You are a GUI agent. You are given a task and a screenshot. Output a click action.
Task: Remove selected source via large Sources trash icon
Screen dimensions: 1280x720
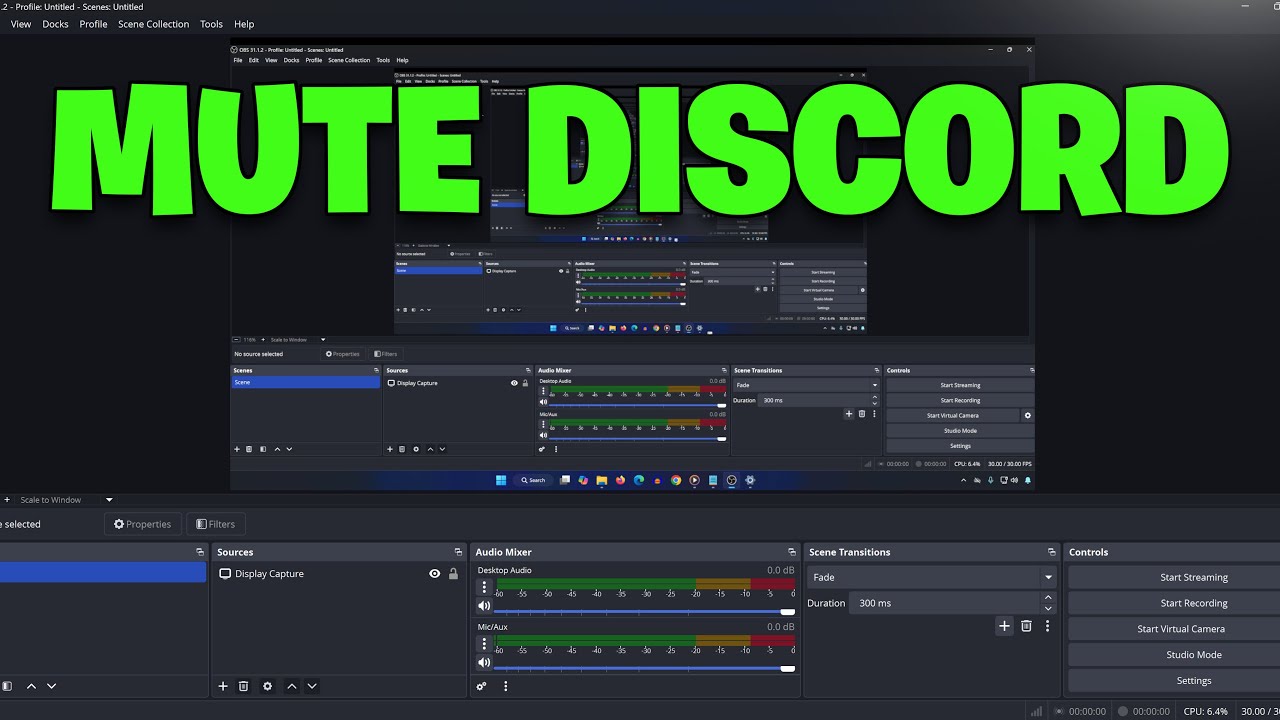pyautogui.click(x=243, y=686)
